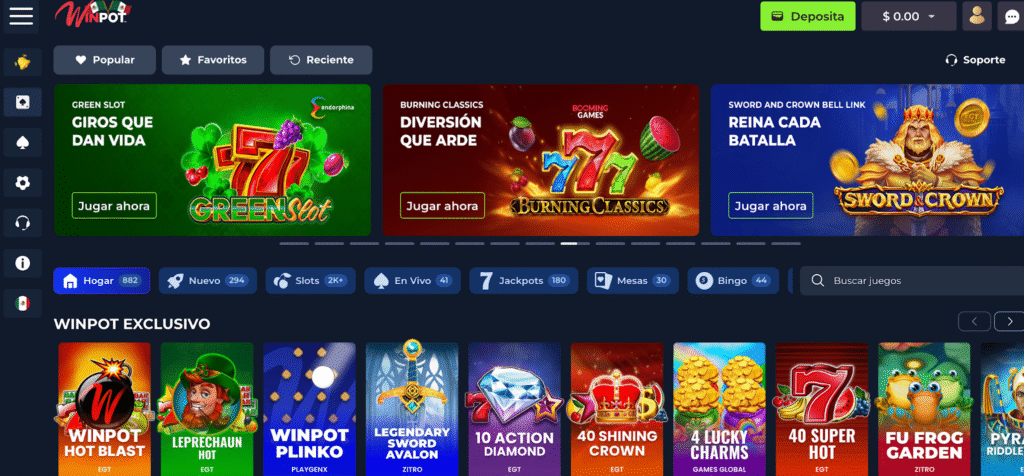Viewport: 1024px width, 476px height.
Task: Select the spade live casino sidebar icon
Action: click(22, 142)
